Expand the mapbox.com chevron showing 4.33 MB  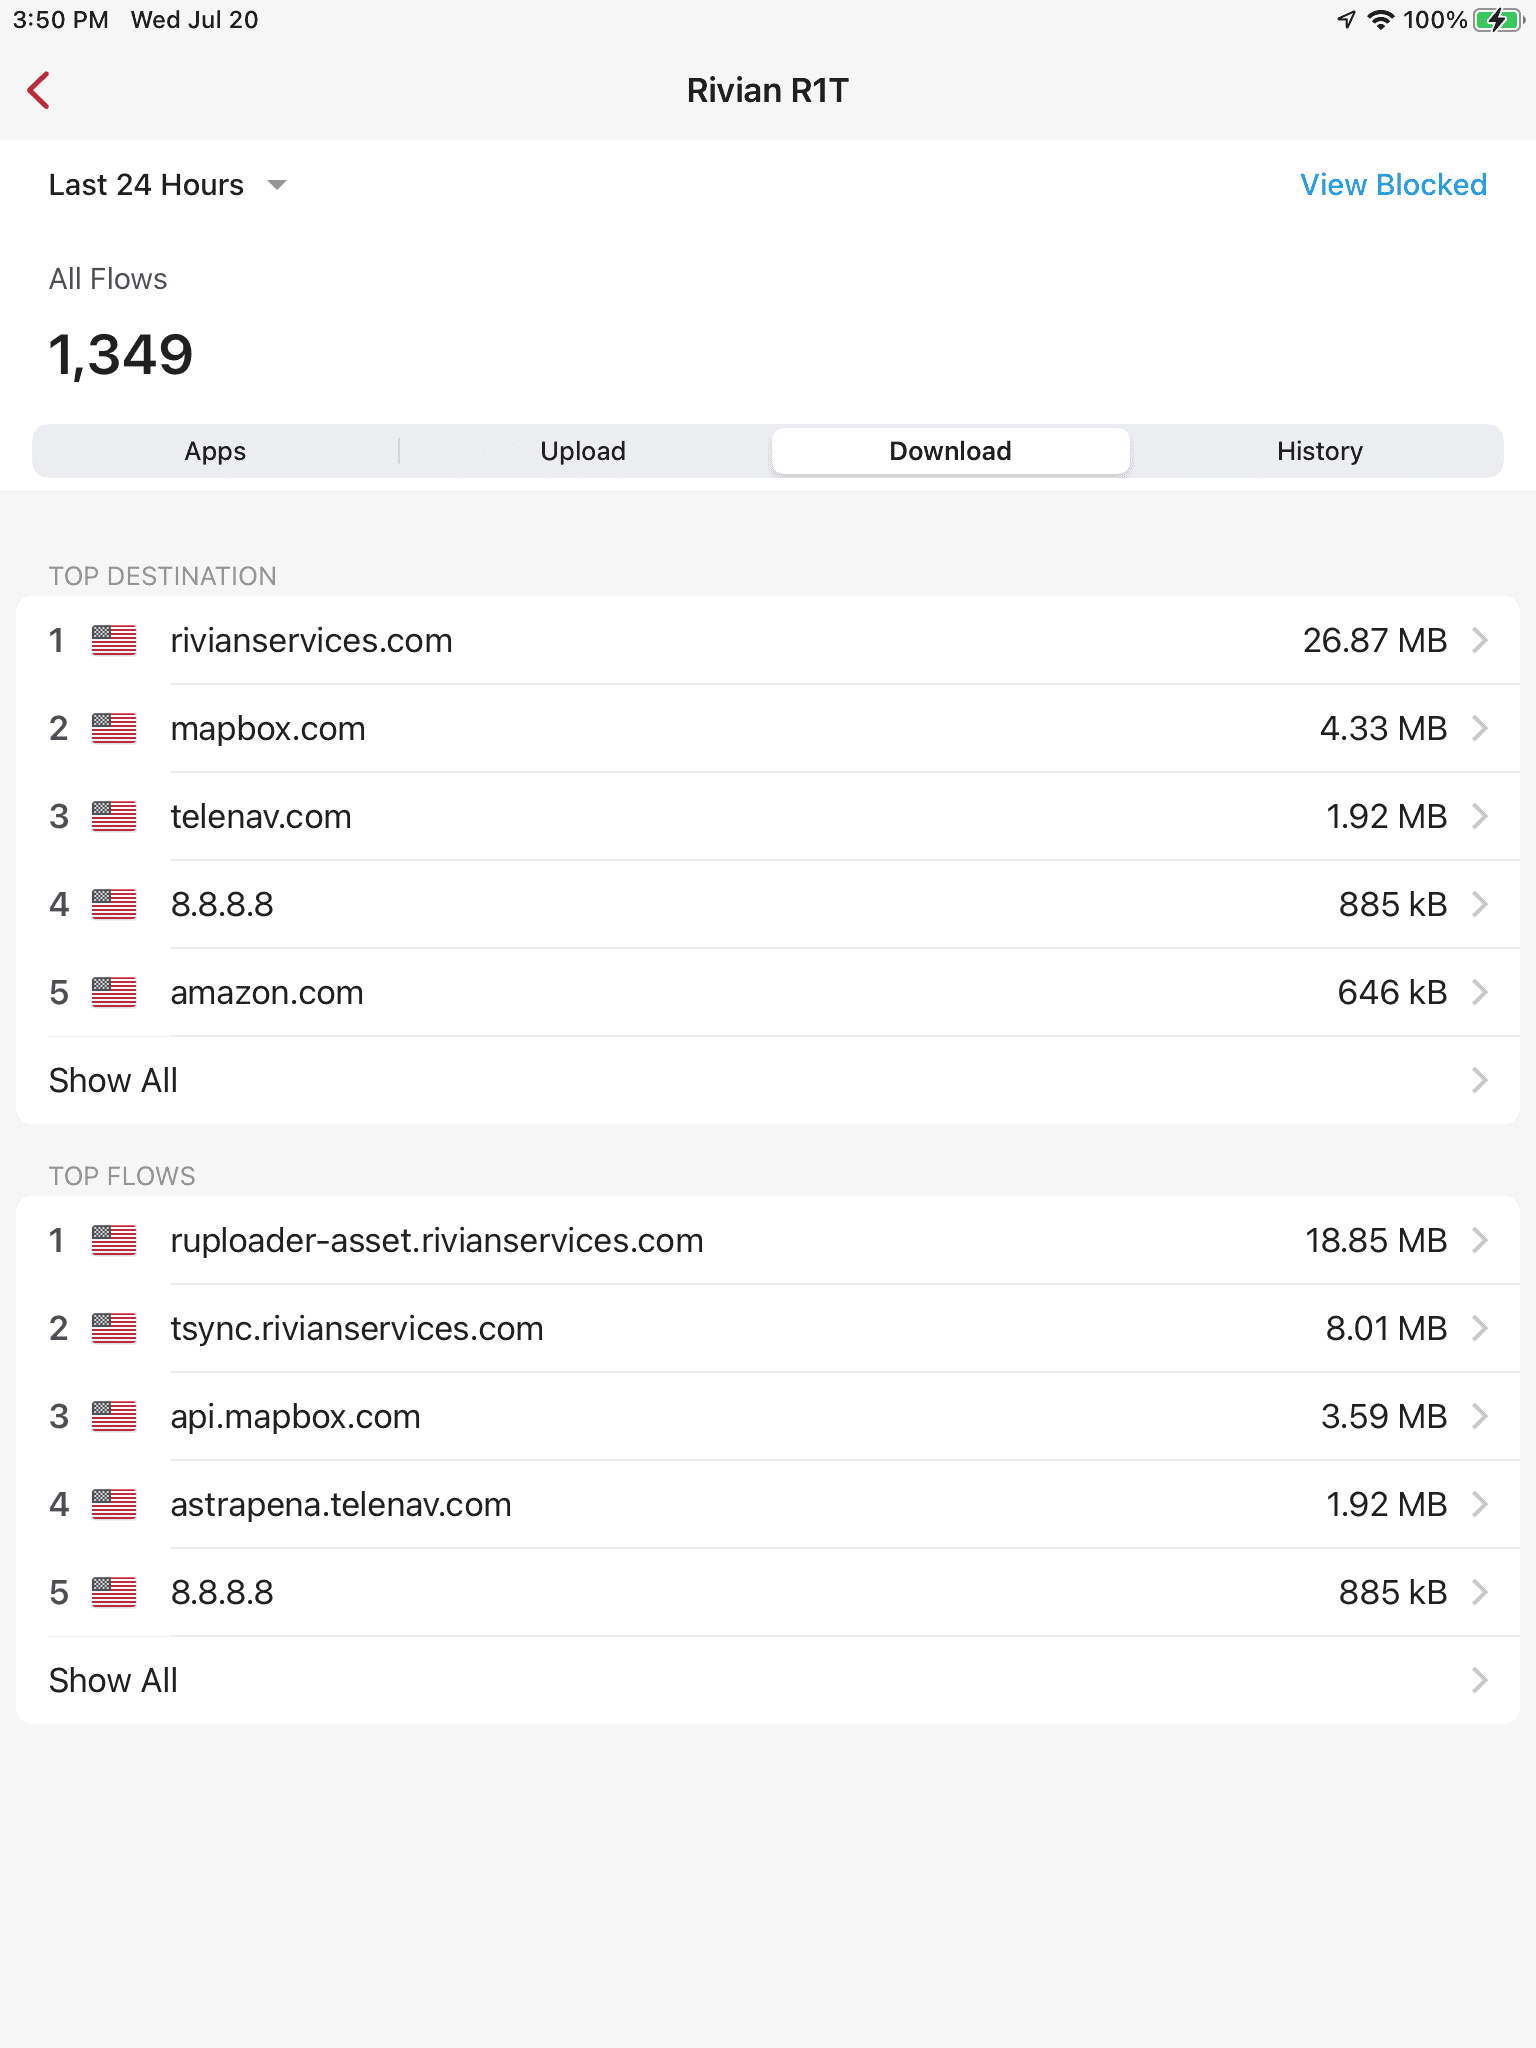point(1480,728)
